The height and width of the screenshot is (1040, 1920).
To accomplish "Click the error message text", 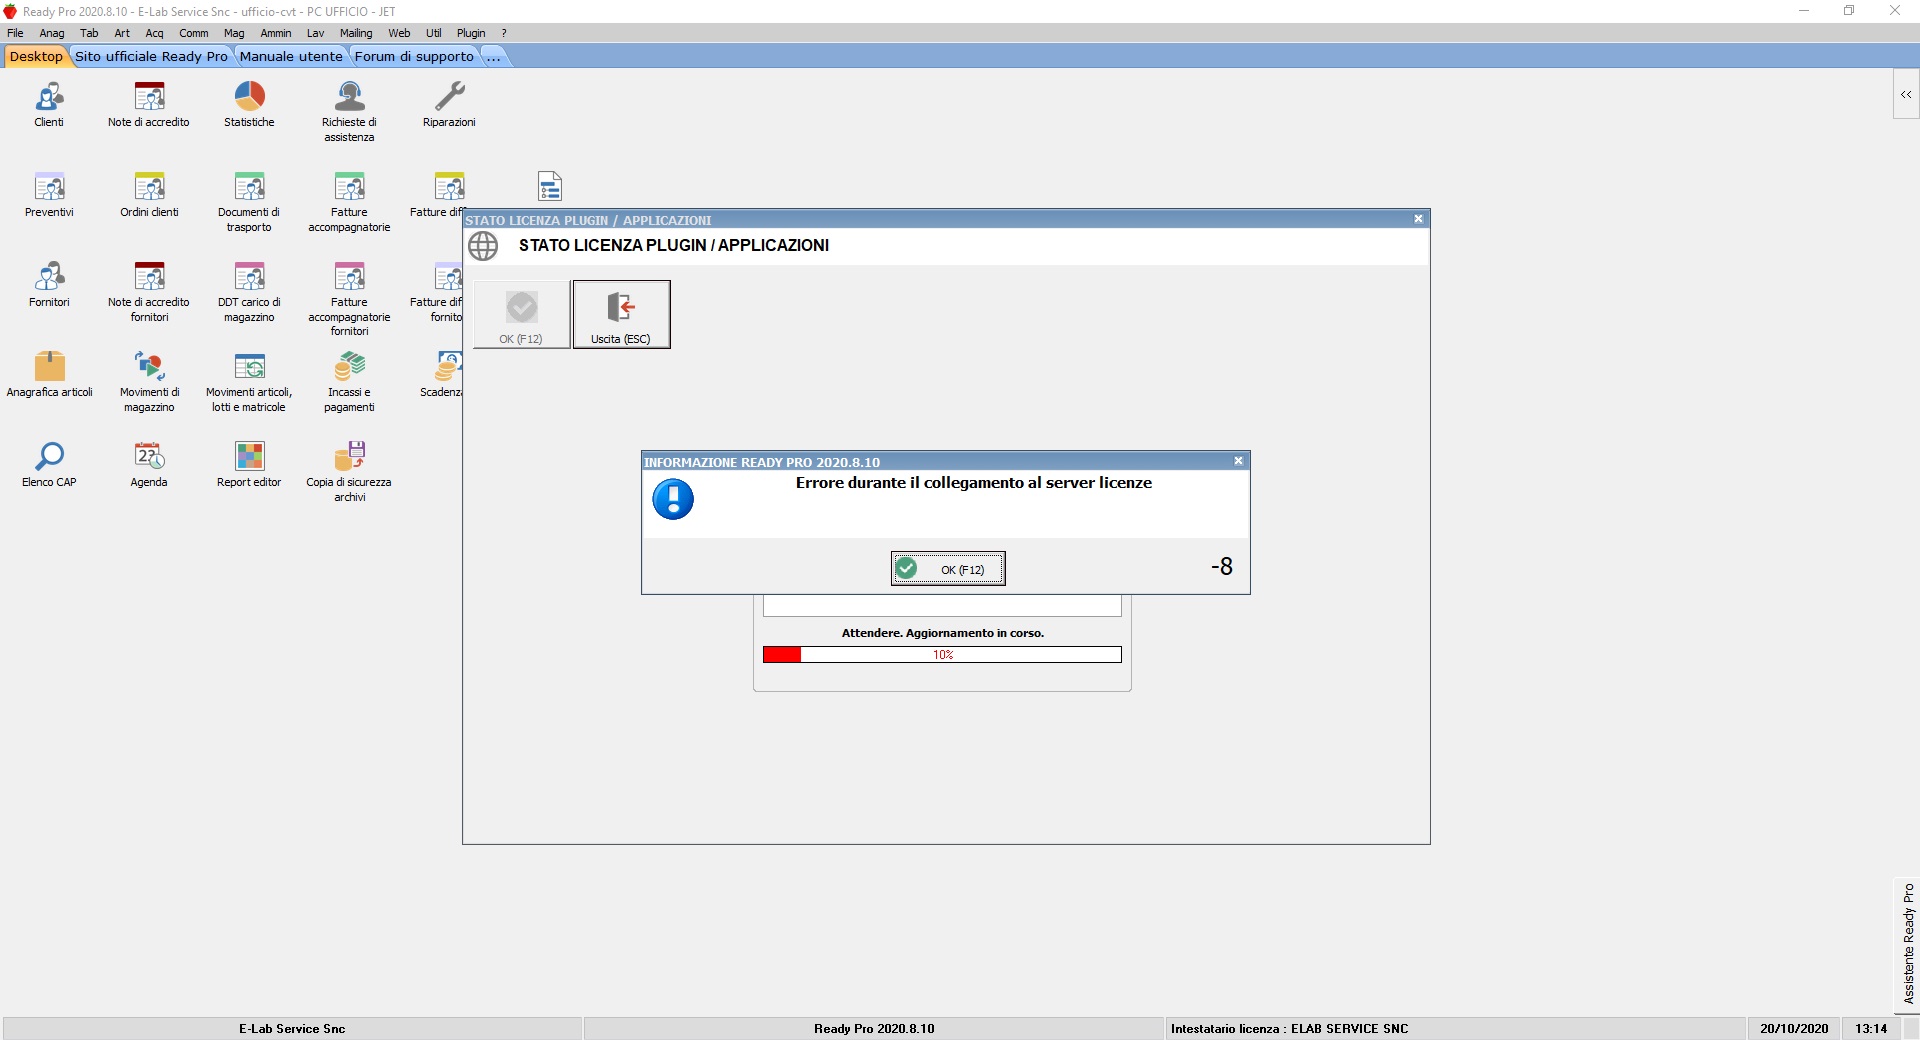I will coord(974,483).
